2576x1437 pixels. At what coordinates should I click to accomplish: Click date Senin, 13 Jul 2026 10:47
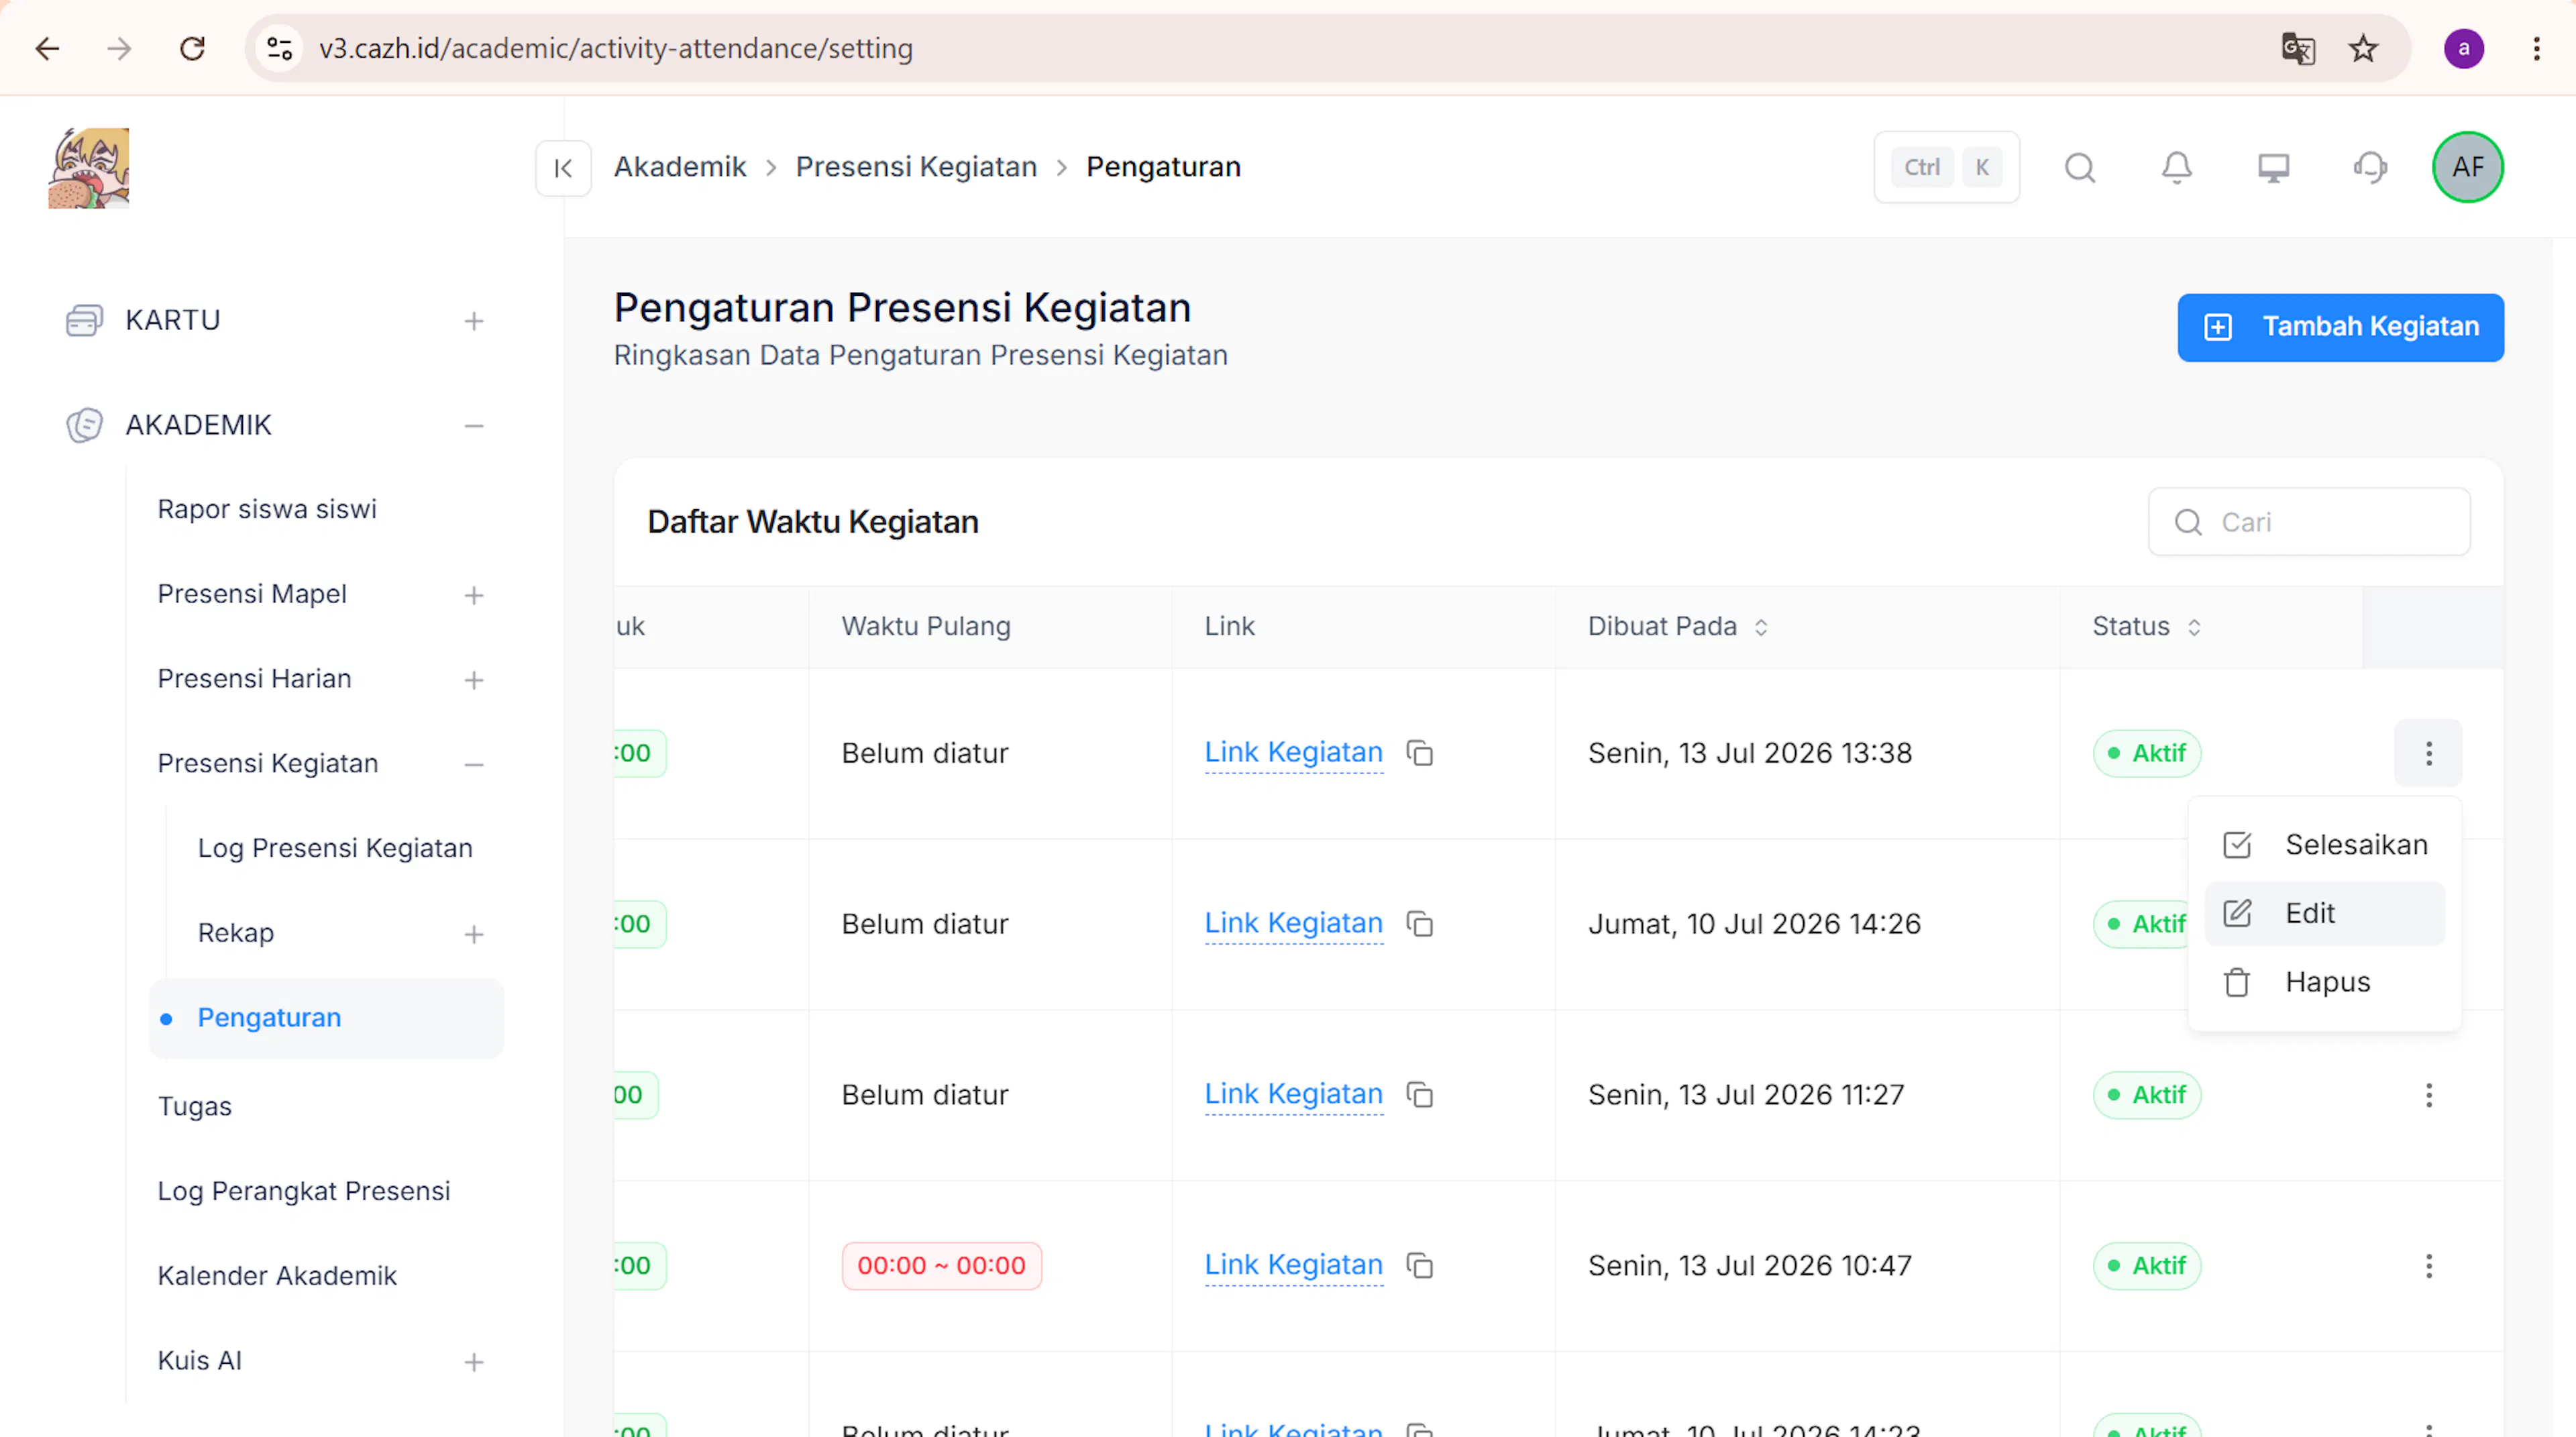(1750, 1266)
